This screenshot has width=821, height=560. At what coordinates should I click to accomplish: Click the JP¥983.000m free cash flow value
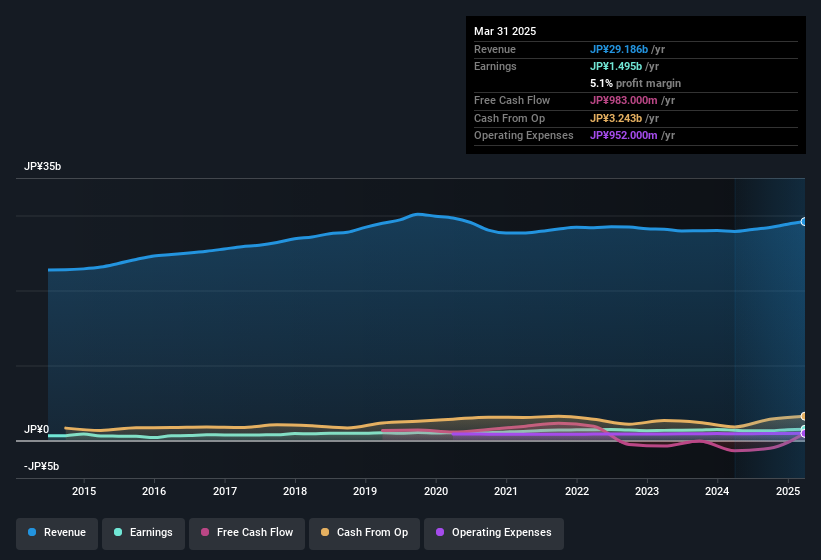click(x=624, y=100)
